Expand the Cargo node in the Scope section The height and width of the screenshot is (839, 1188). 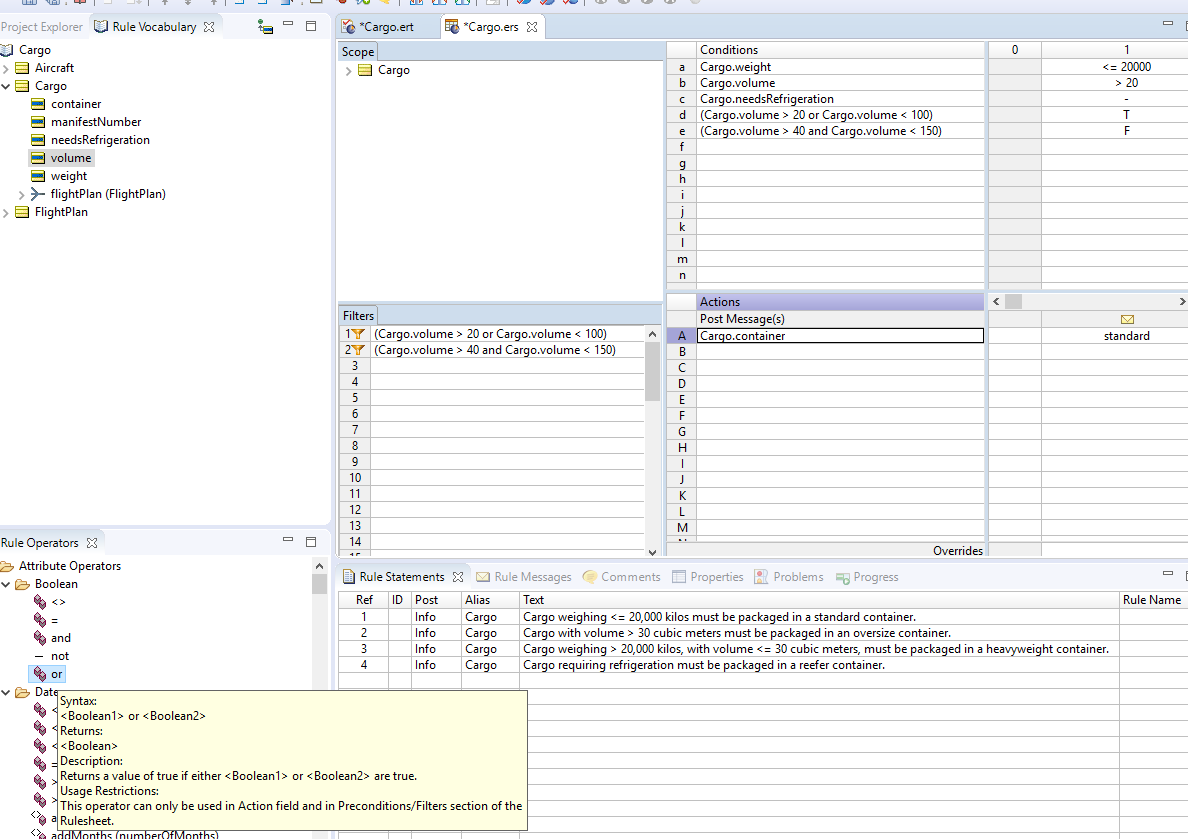(348, 70)
